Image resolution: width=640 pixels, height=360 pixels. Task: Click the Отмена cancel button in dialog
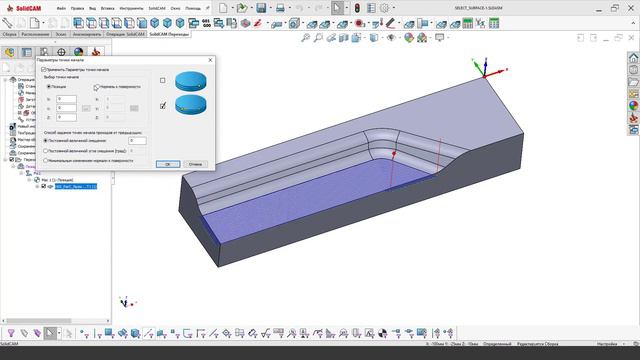coord(195,164)
